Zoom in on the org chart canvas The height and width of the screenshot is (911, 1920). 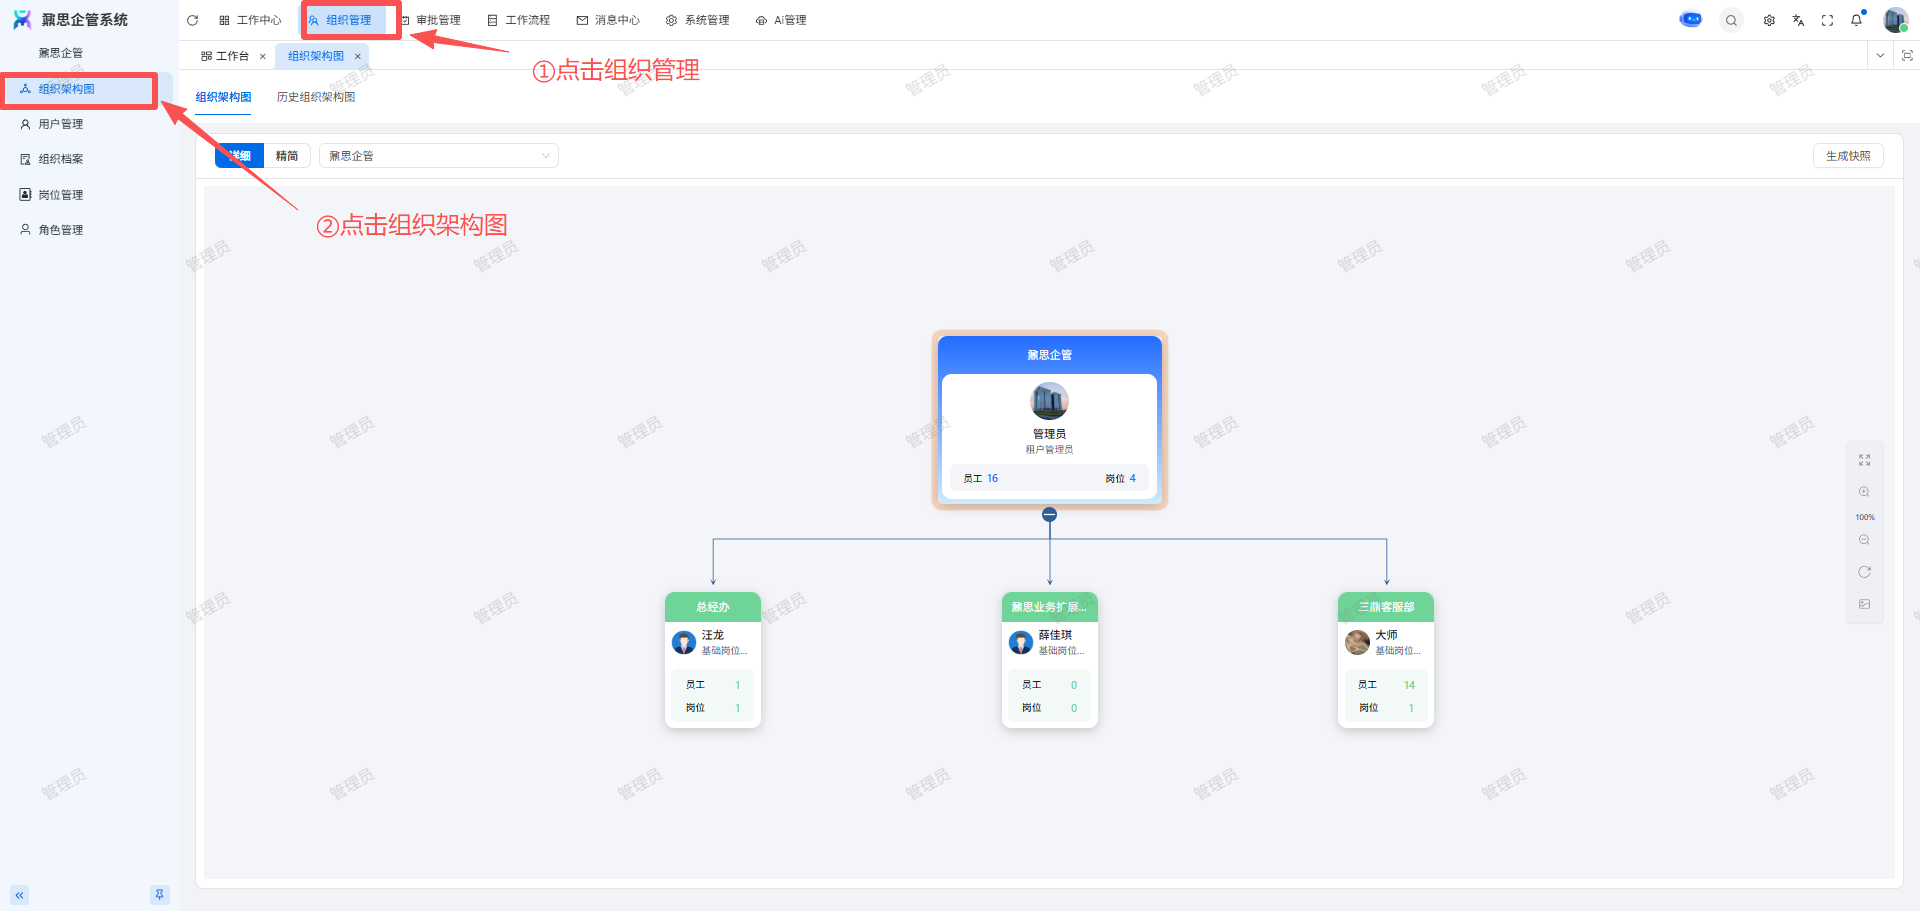click(x=1864, y=492)
